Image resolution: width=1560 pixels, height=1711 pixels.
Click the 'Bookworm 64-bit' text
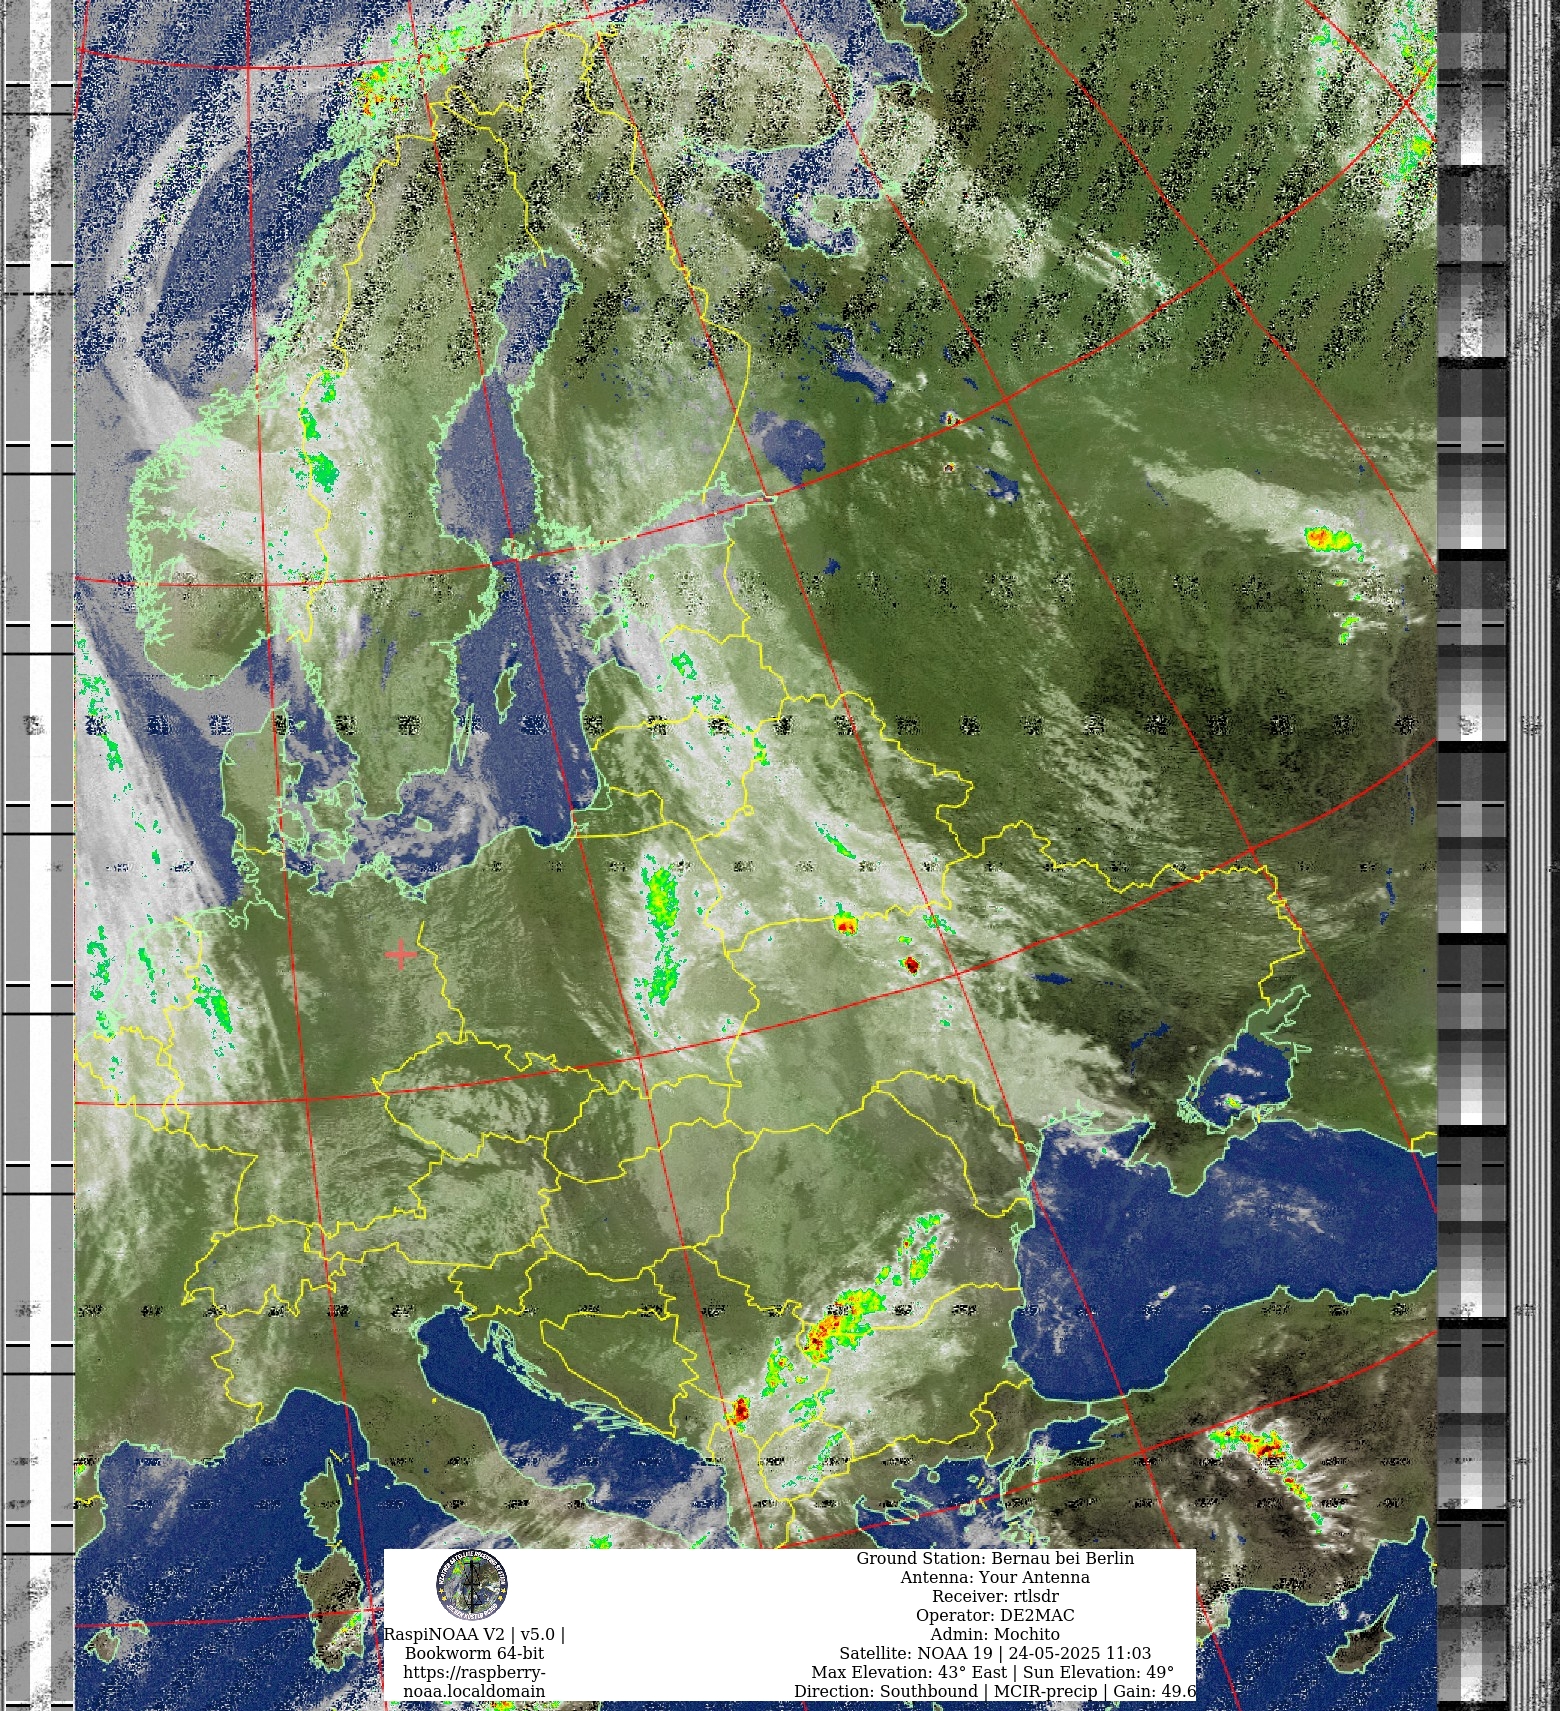(474, 1653)
